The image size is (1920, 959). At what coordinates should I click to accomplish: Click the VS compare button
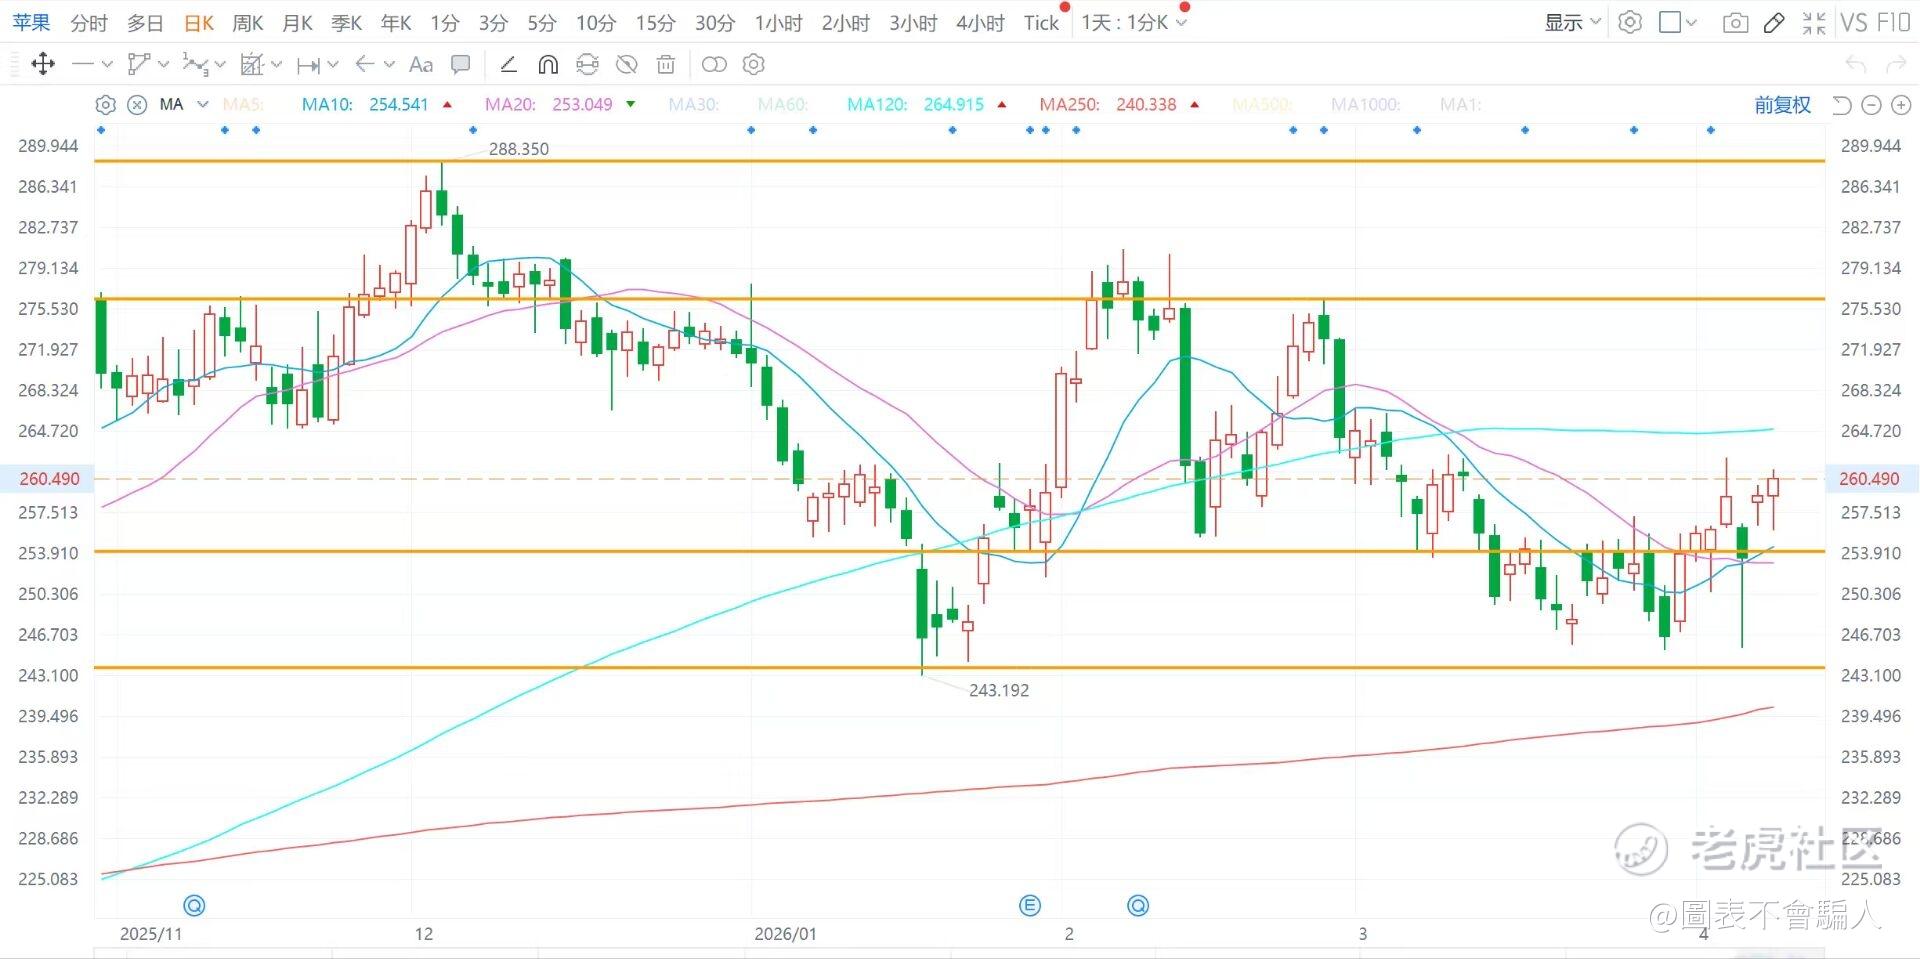pyautogui.click(x=1853, y=22)
